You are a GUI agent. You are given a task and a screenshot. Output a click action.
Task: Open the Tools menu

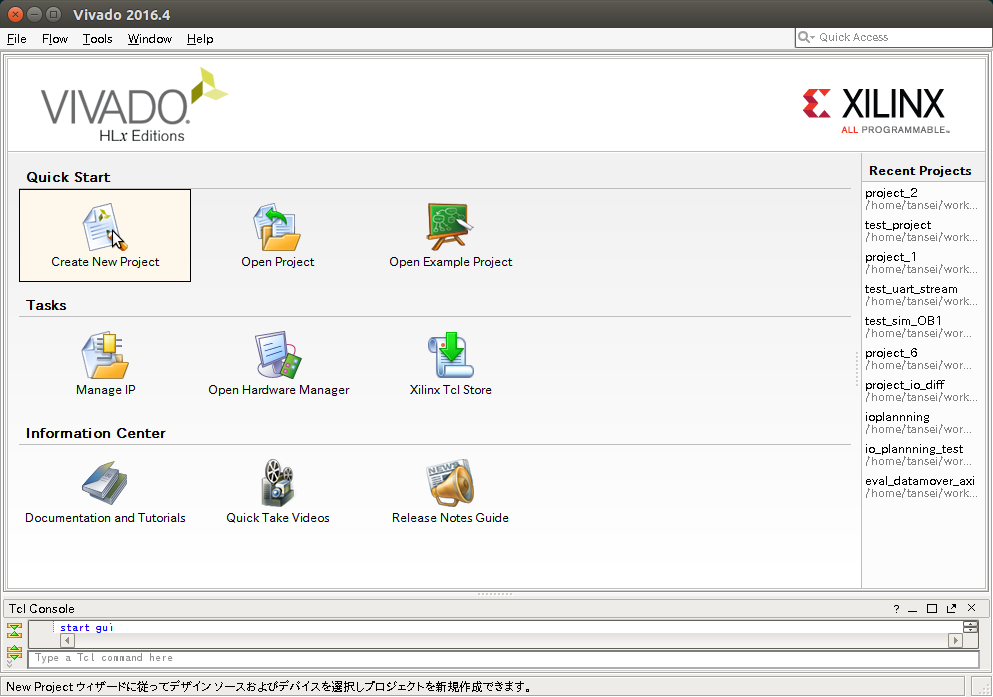pyautogui.click(x=98, y=39)
